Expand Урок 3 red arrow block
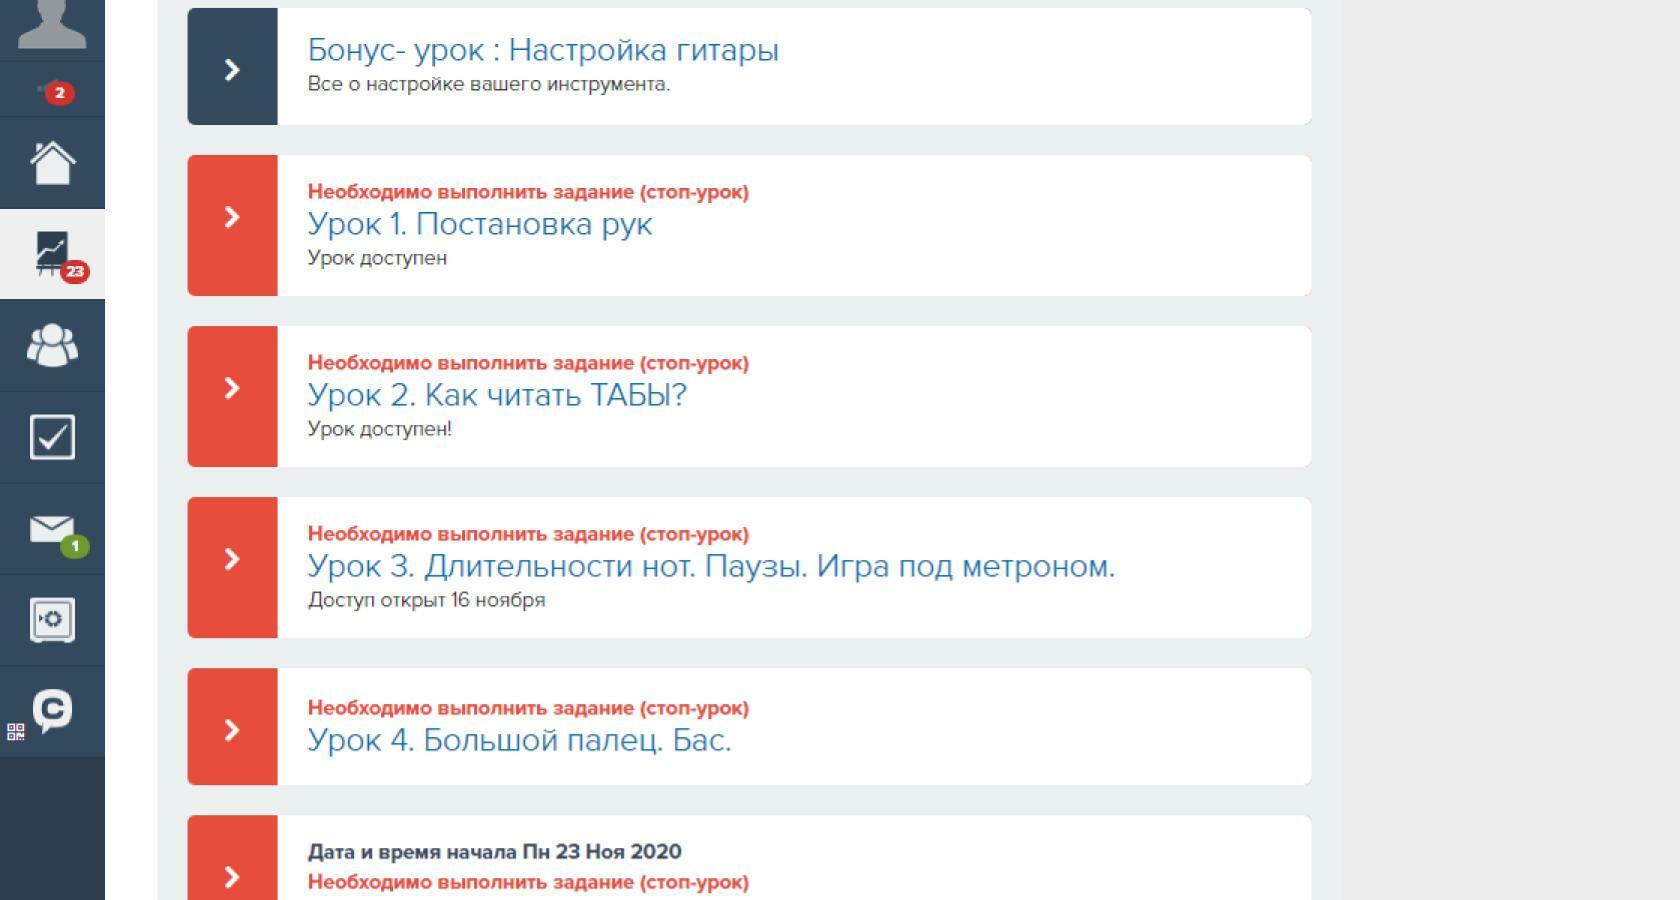 pyautogui.click(x=232, y=567)
